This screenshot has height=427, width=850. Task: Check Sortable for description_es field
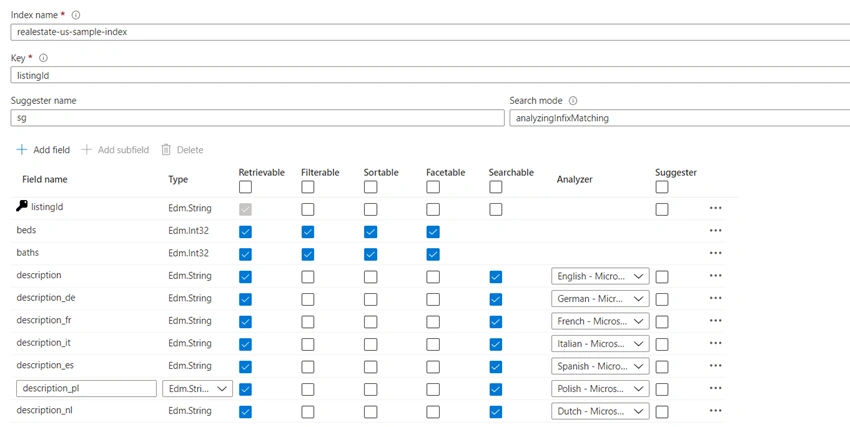[x=370, y=367]
